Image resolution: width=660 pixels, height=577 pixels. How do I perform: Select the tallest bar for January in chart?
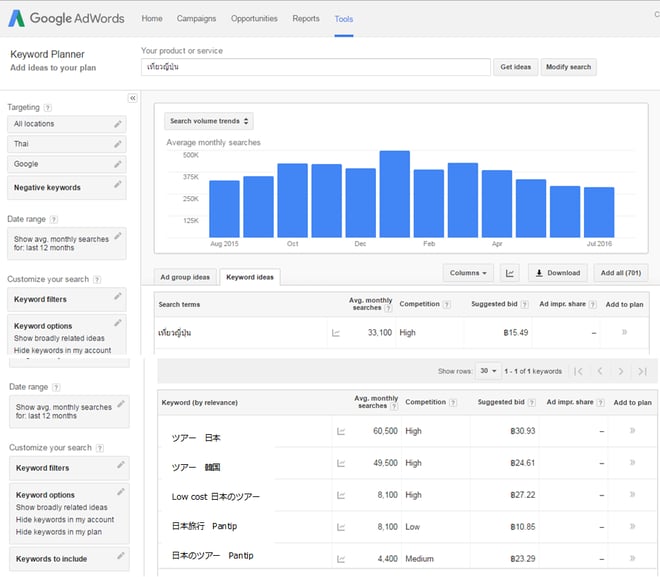point(394,194)
